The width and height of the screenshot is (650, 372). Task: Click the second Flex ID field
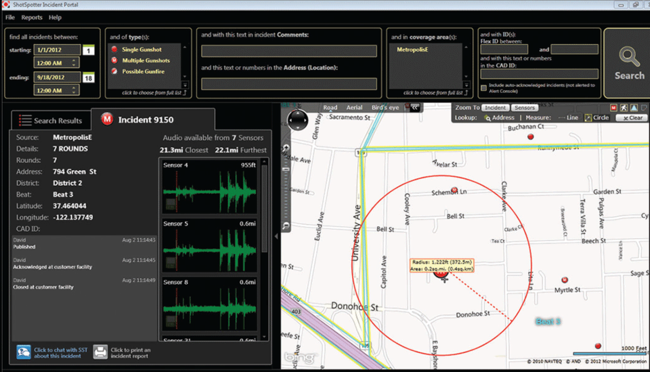click(575, 49)
